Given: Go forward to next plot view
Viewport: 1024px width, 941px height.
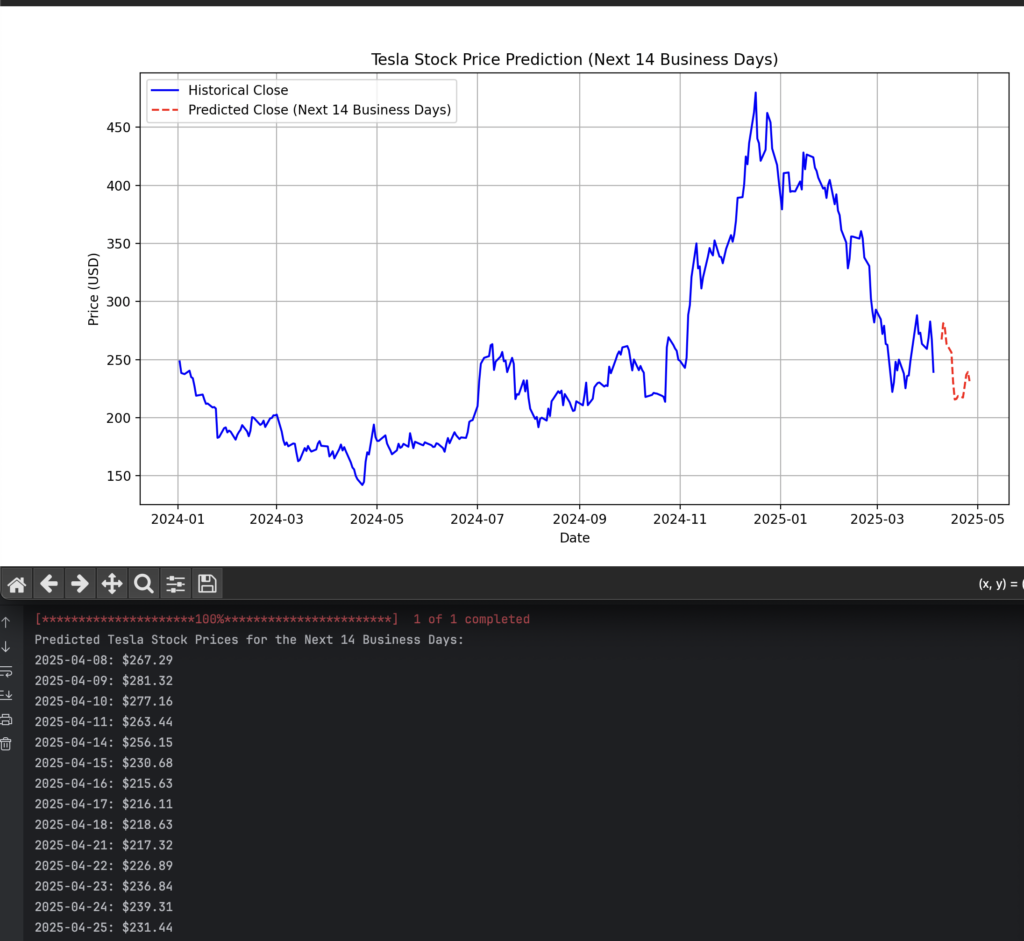Looking at the screenshot, I should coord(80,584).
